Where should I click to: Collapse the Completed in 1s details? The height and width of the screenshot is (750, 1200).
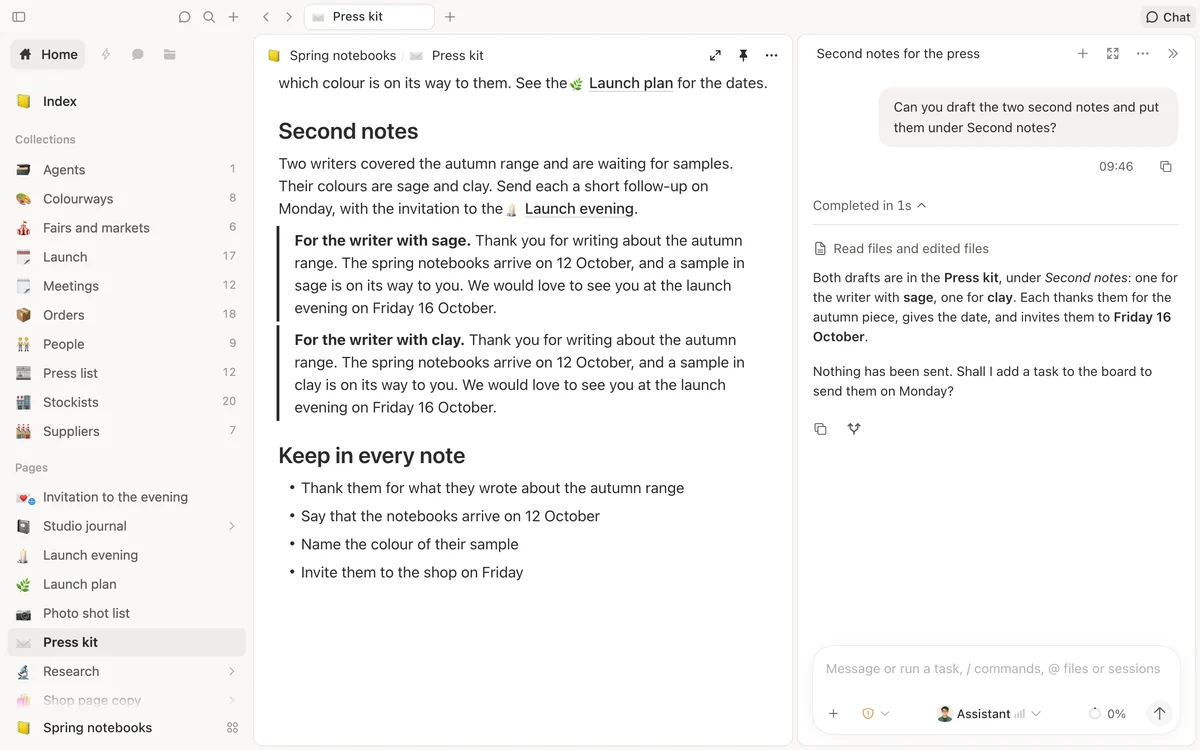click(x=869, y=205)
